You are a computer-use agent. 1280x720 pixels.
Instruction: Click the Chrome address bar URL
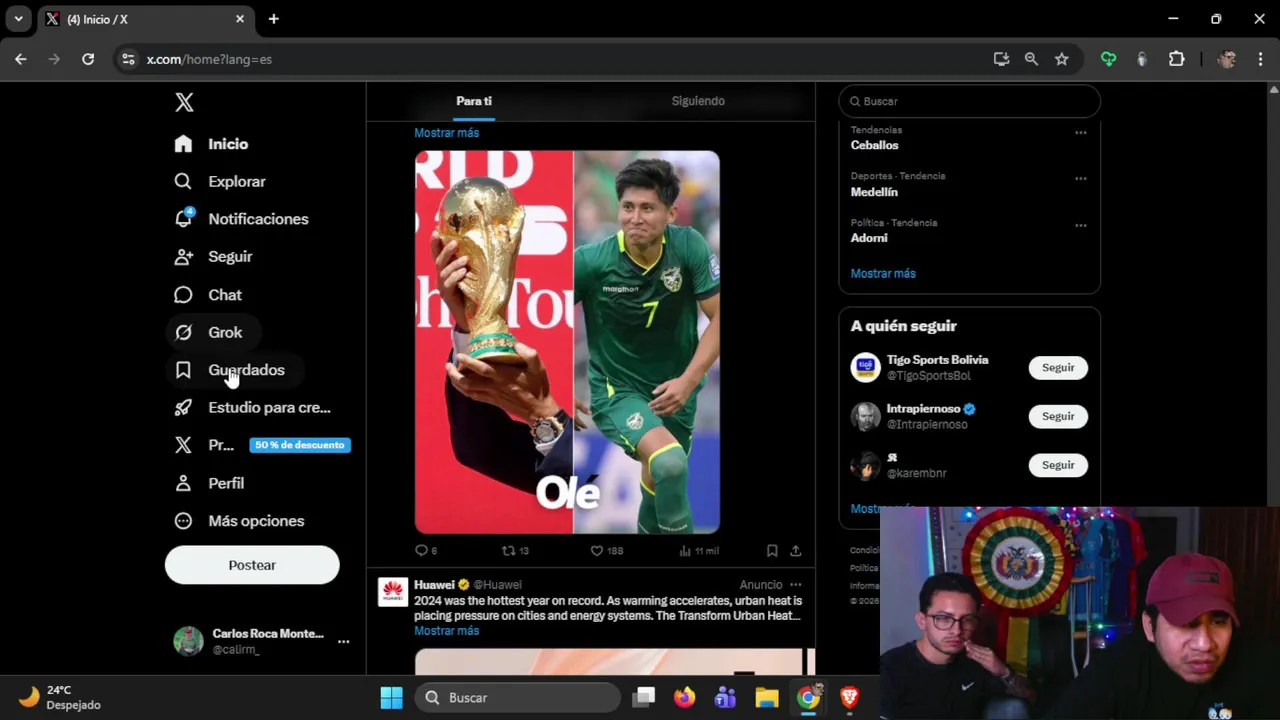point(209,59)
